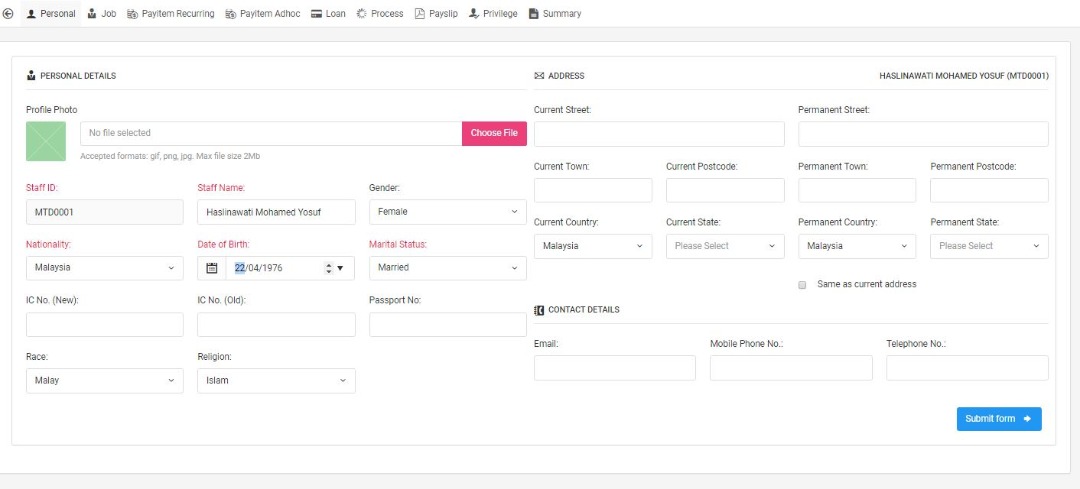Click the Current Postcode field
This screenshot has height=489, width=1080.
click(725, 191)
